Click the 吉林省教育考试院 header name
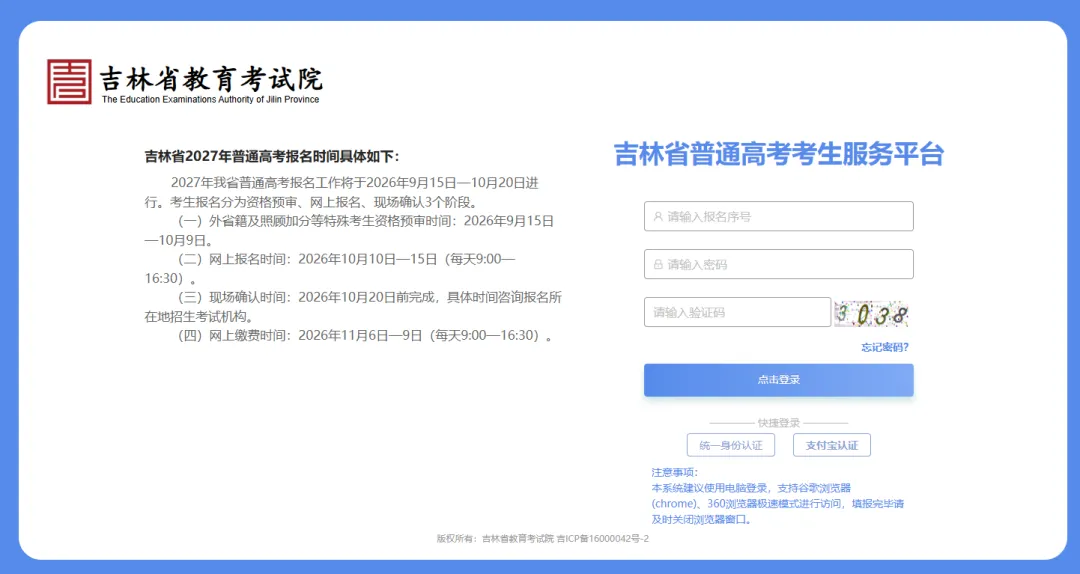The image size is (1080, 574). tap(211, 79)
